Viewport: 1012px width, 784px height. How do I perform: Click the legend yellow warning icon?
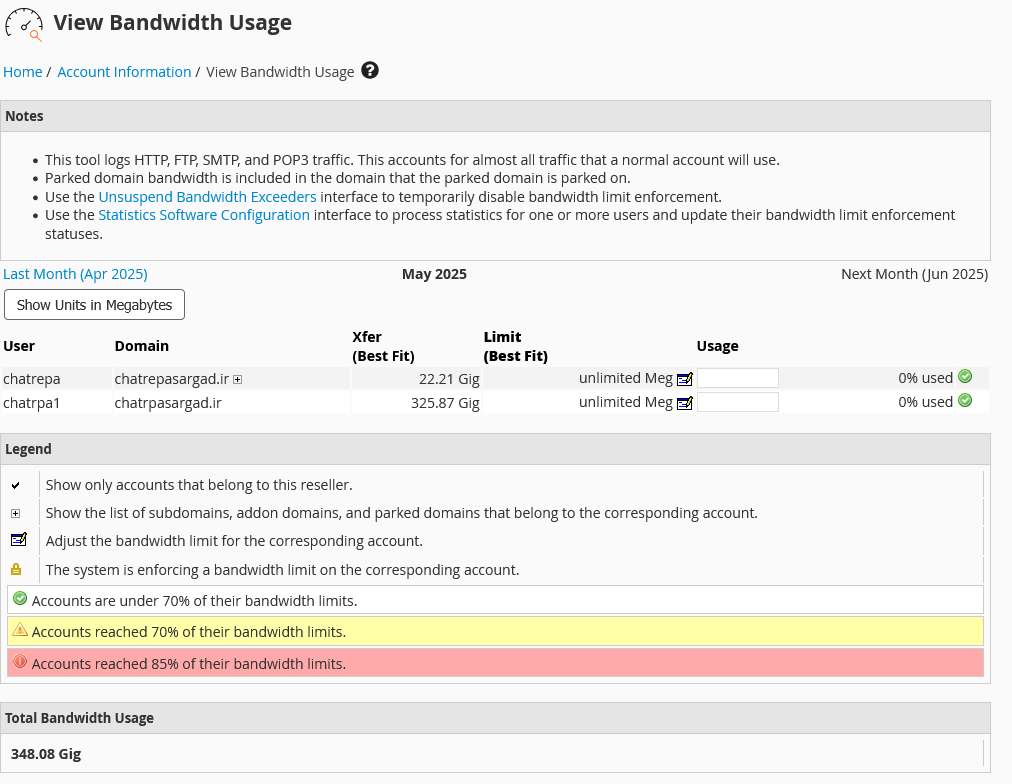coord(19,630)
